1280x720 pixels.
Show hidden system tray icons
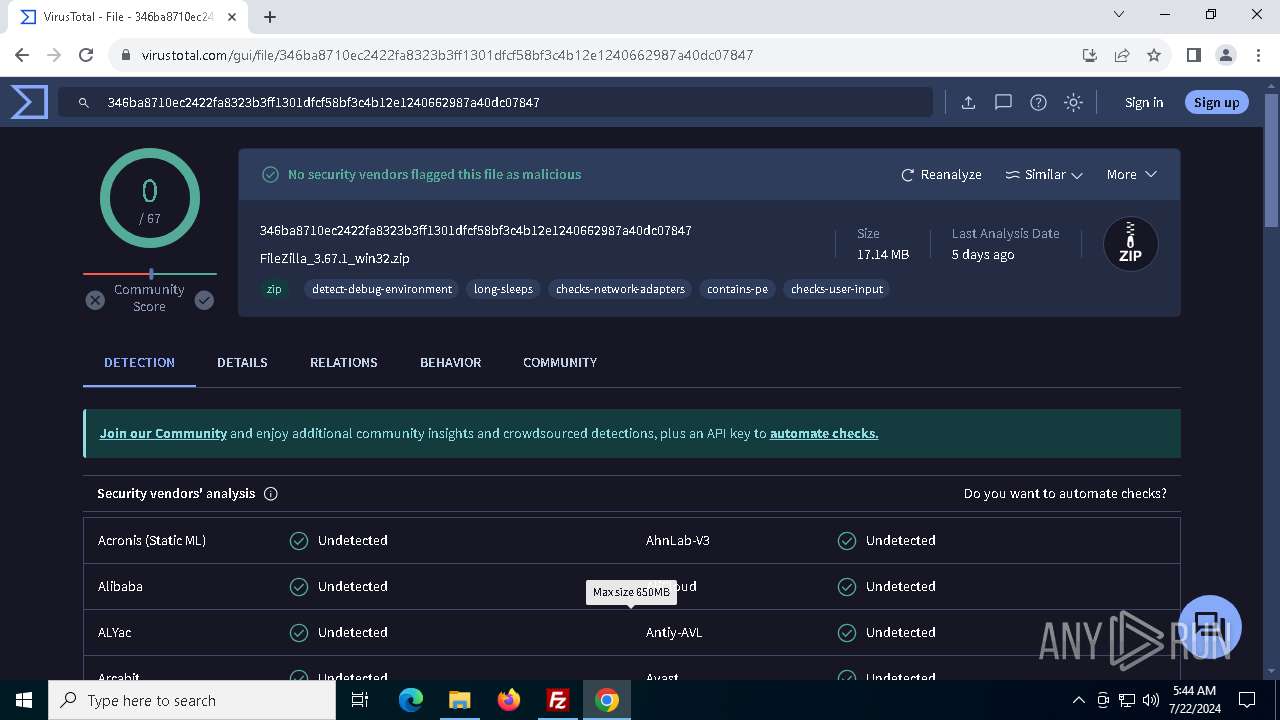coord(1078,700)
